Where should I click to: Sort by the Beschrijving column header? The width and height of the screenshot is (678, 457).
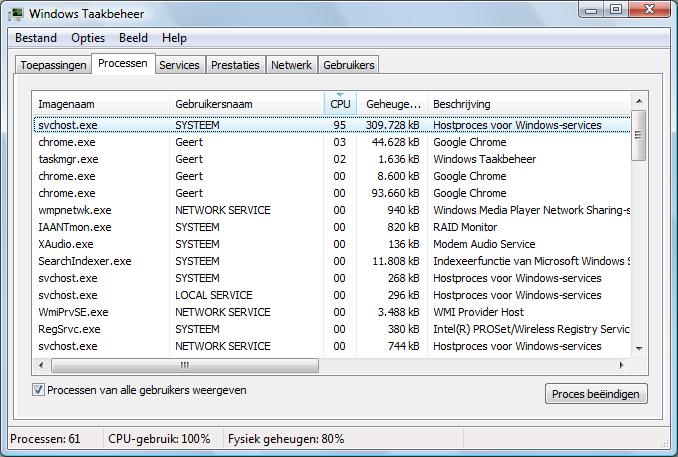(529, 104)
